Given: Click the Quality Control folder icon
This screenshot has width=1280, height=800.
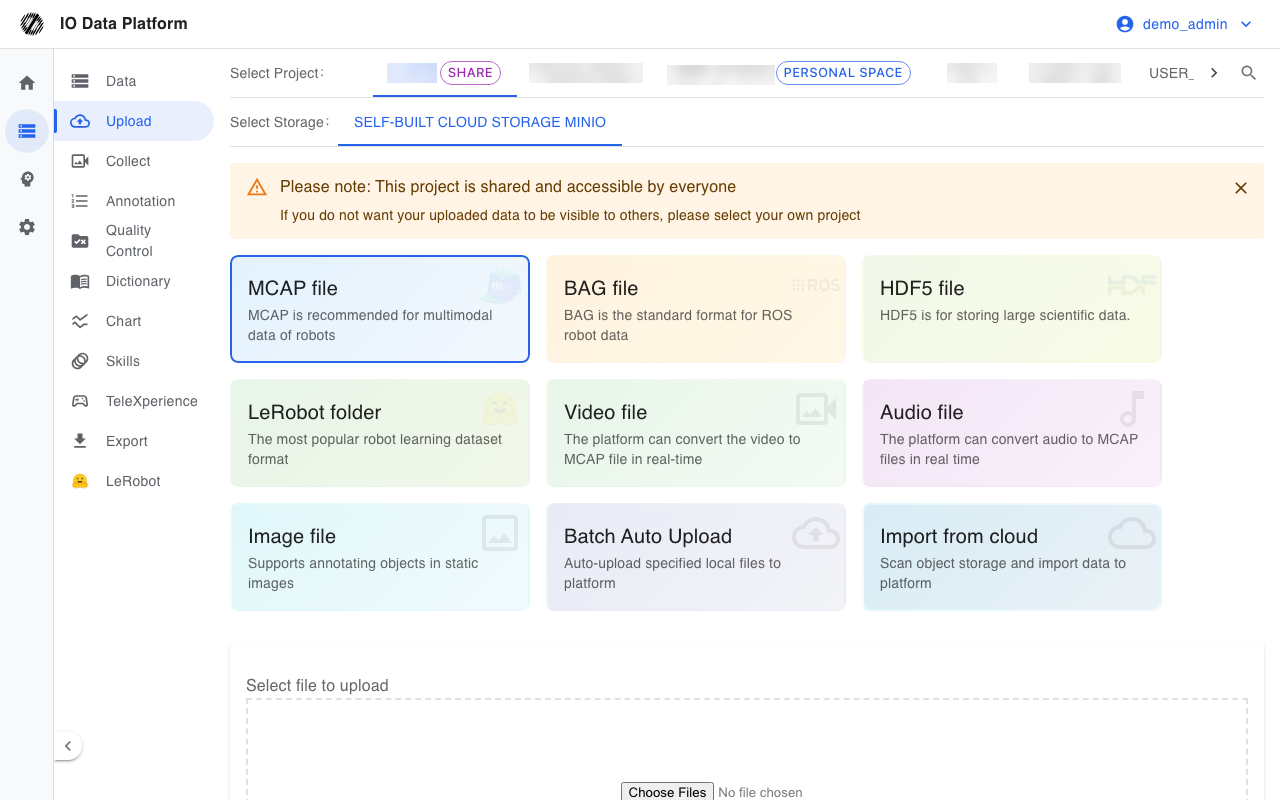Looking at the screenshot, I should coord(80,241).
